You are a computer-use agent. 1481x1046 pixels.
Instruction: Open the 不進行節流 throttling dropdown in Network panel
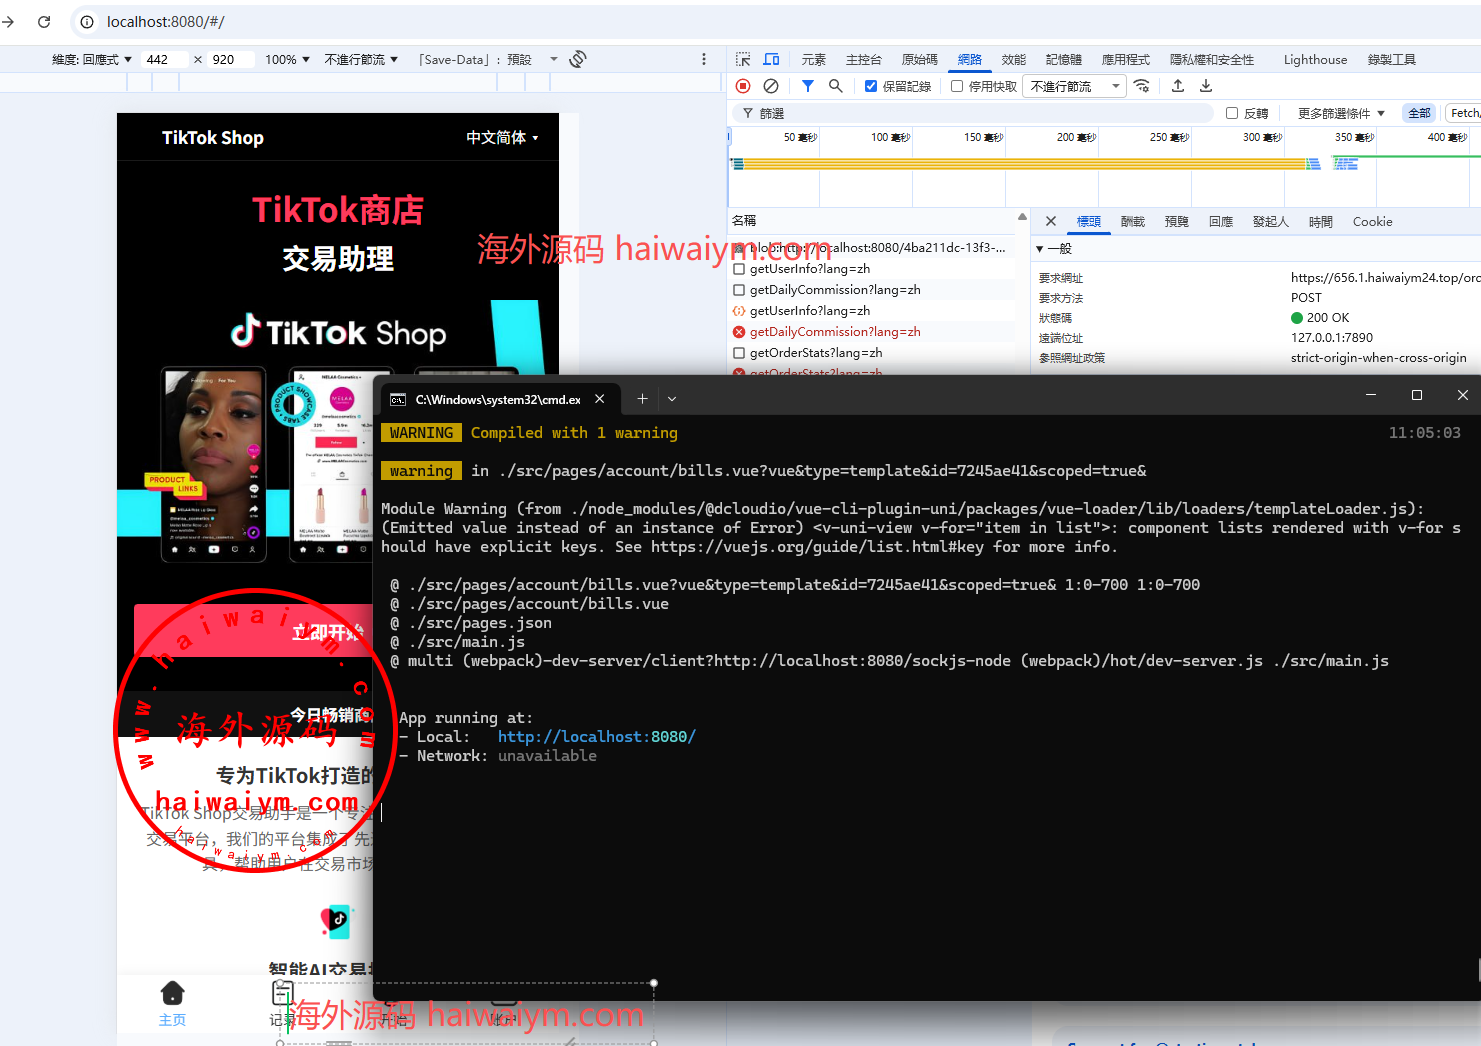point(1075,87)
